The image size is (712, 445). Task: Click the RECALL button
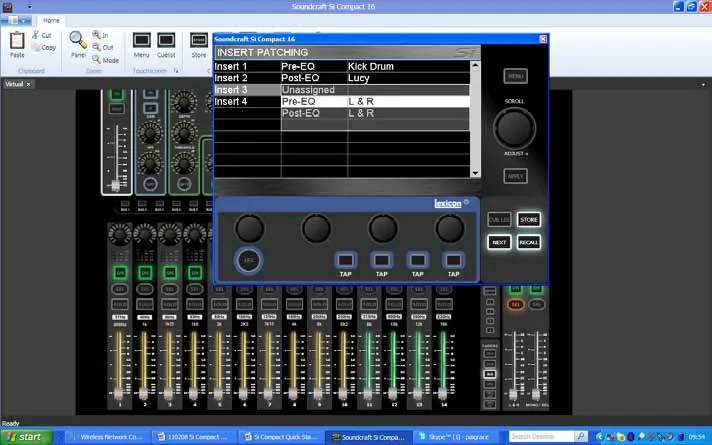pos(529,242)
